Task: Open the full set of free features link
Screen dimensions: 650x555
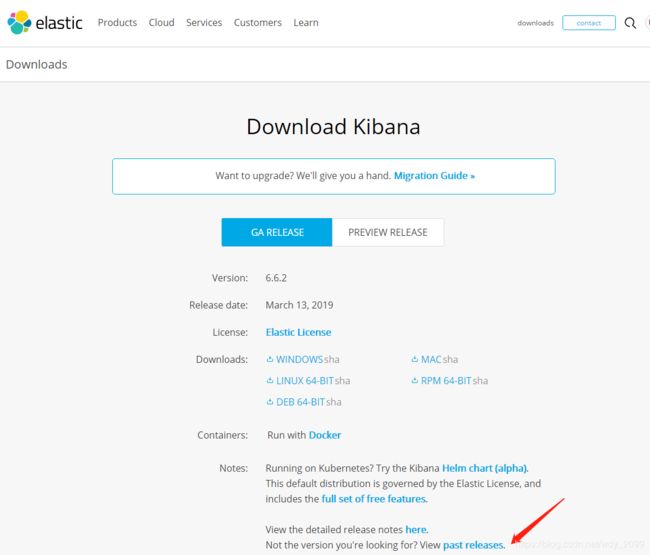Action: tap(374, 499)
